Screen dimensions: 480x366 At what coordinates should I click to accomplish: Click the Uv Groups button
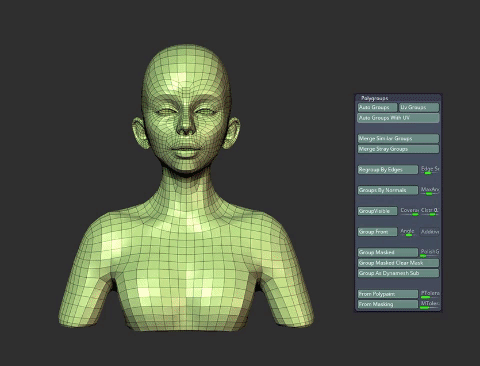pyautogui.click(x=419, y=107)
